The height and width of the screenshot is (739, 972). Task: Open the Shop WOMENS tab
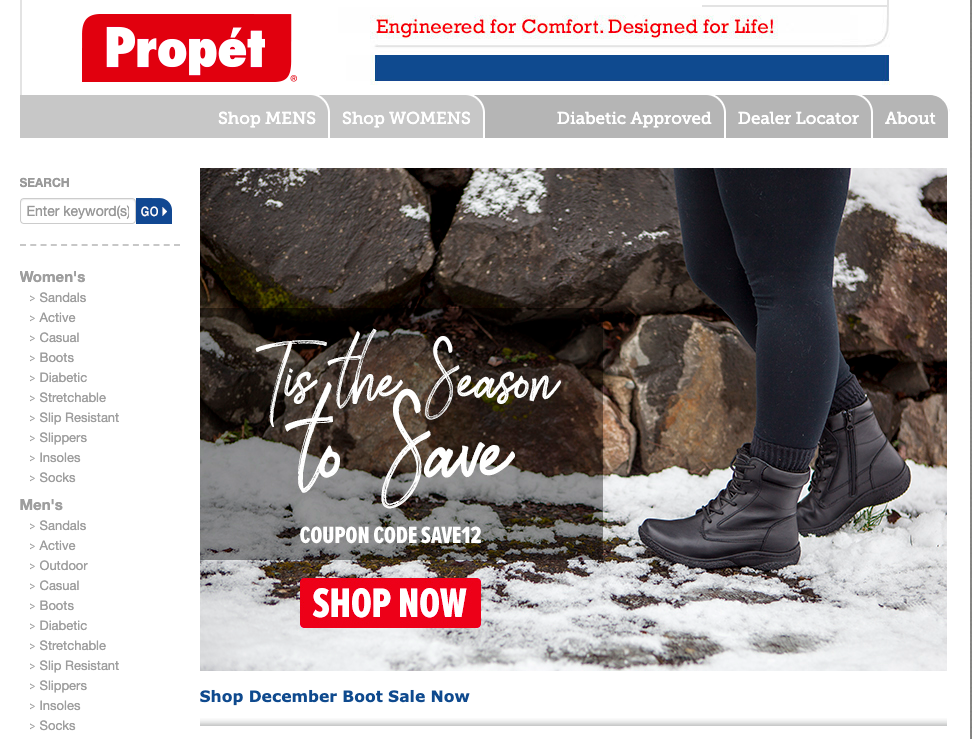(x=406, y=118)
